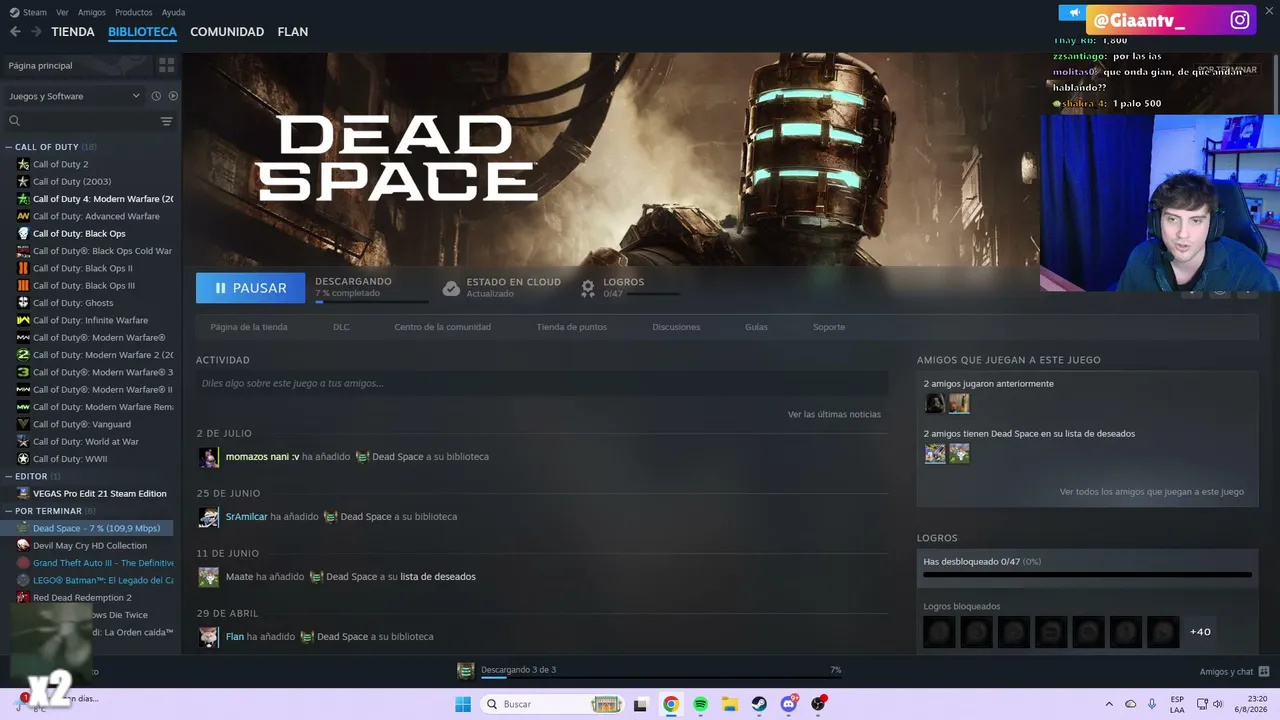
Task: Switch to the TIENDA tab
Action: pos(73,32)
